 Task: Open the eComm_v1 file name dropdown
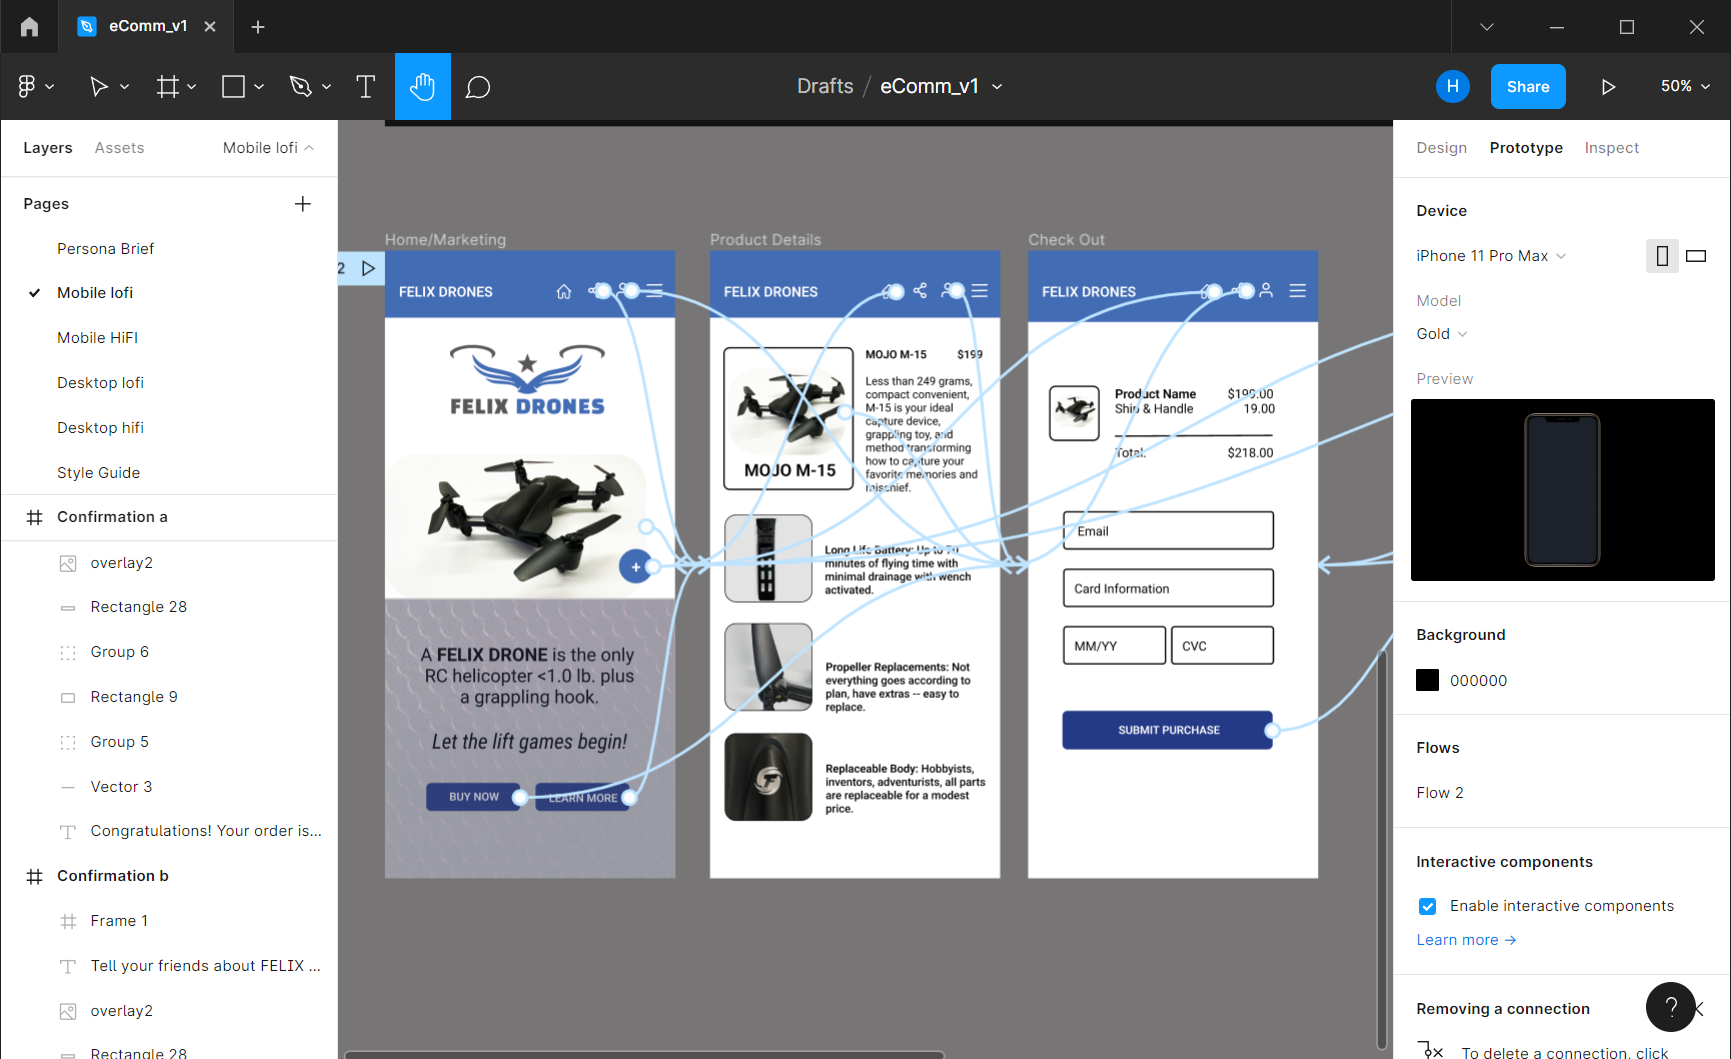tap(997, 87)
